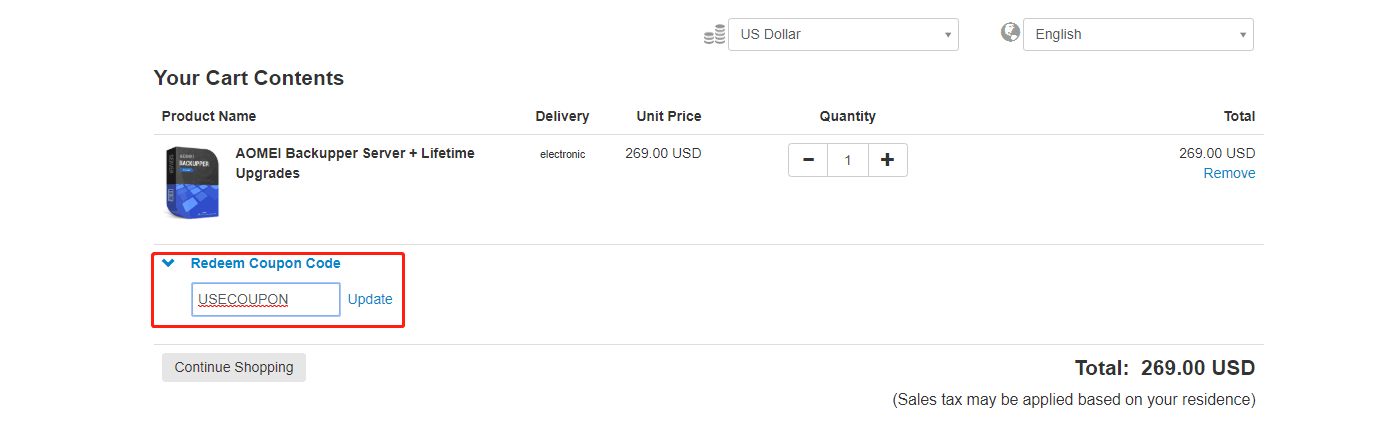
Task: Focus the USECOUPON coupon code field
Action: point(265,299)
